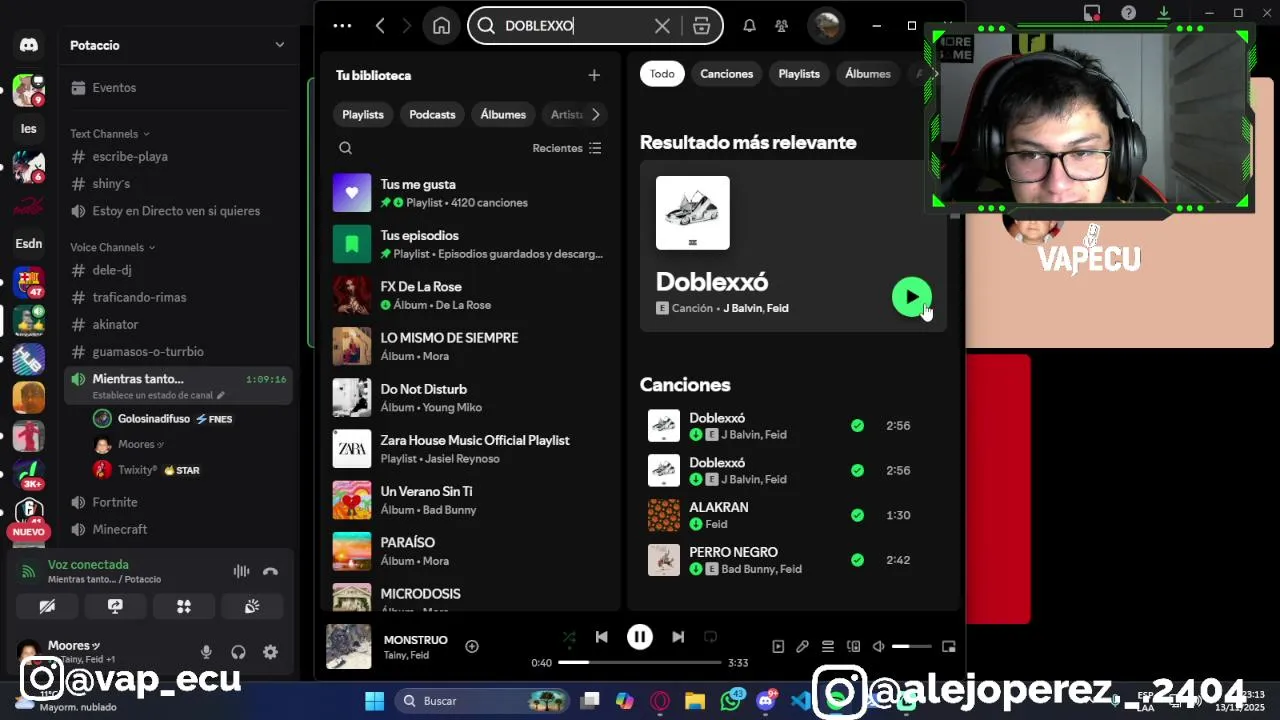This screenshot has width=1280, height=720.
Task: Clear the DOBLEXXO search text with X
Action: pyautogui.click(x=662, y=26)
